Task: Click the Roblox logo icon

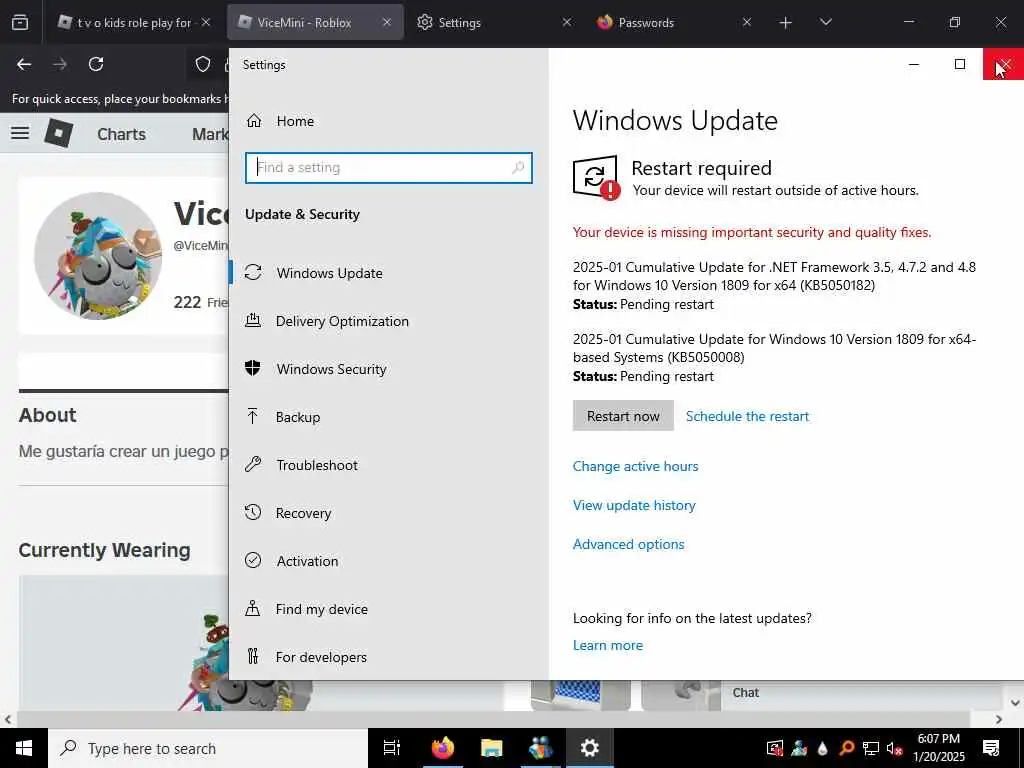Action: pyautogui.click(x=58, y=133)
